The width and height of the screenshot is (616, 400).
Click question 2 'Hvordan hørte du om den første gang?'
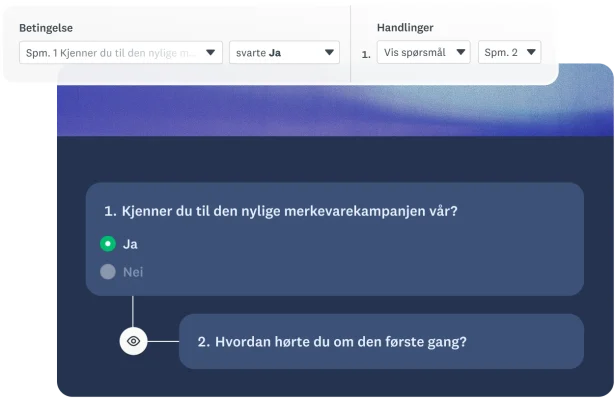[x=341, y=342]
